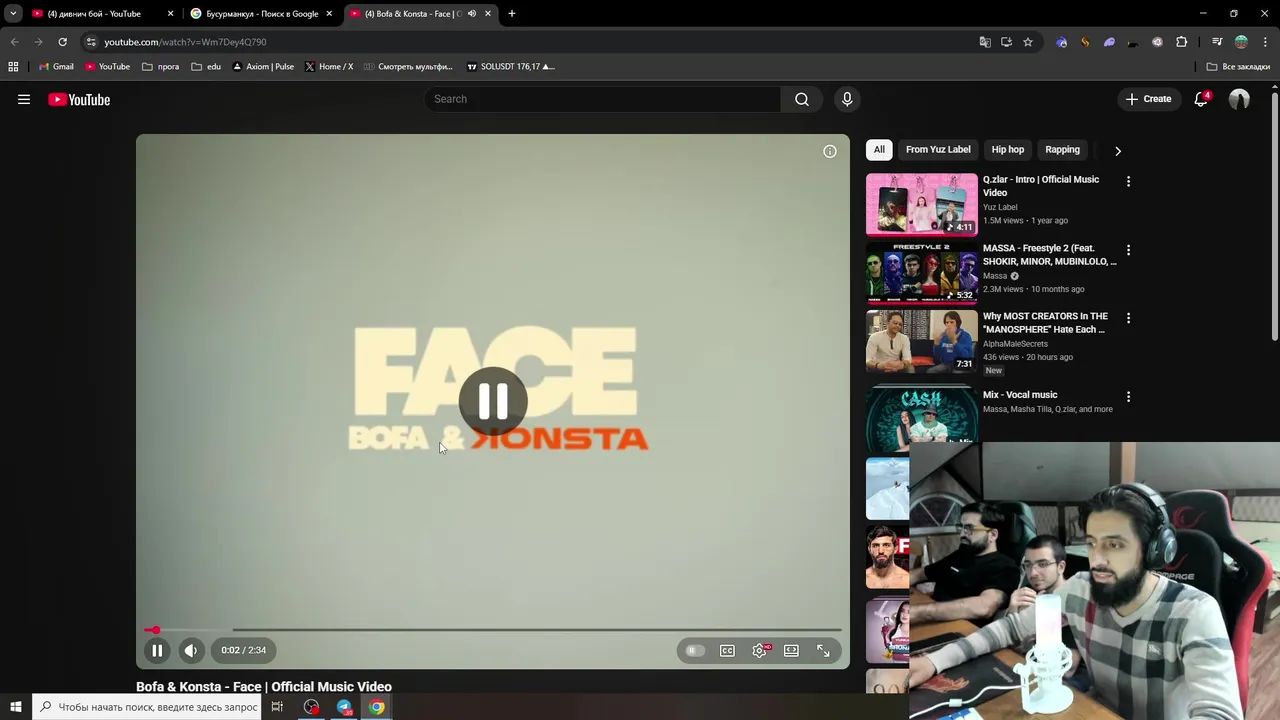Open the MANOSPHERE video thumbnail
This screenshot has width=1280, height=720.
922,341
